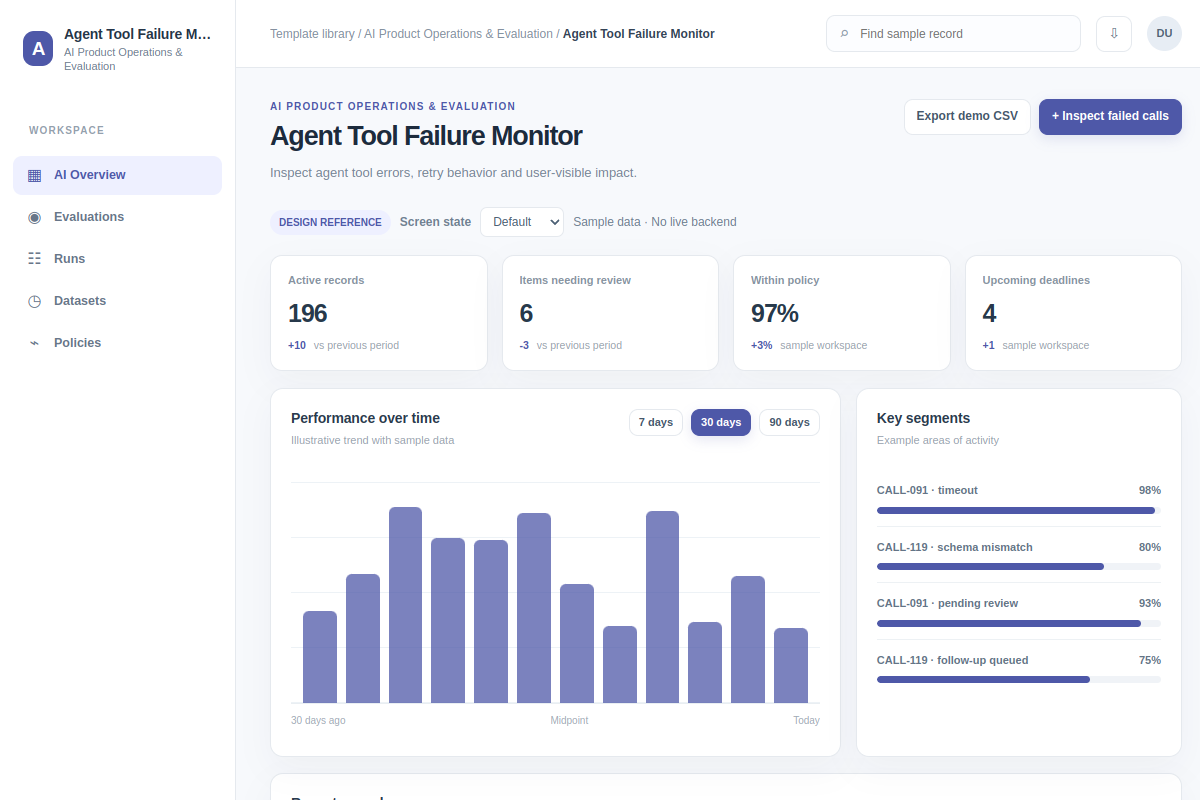Screen dimensions: 1200x800
Task: Open the Within policy card
Action: [842, 313]
